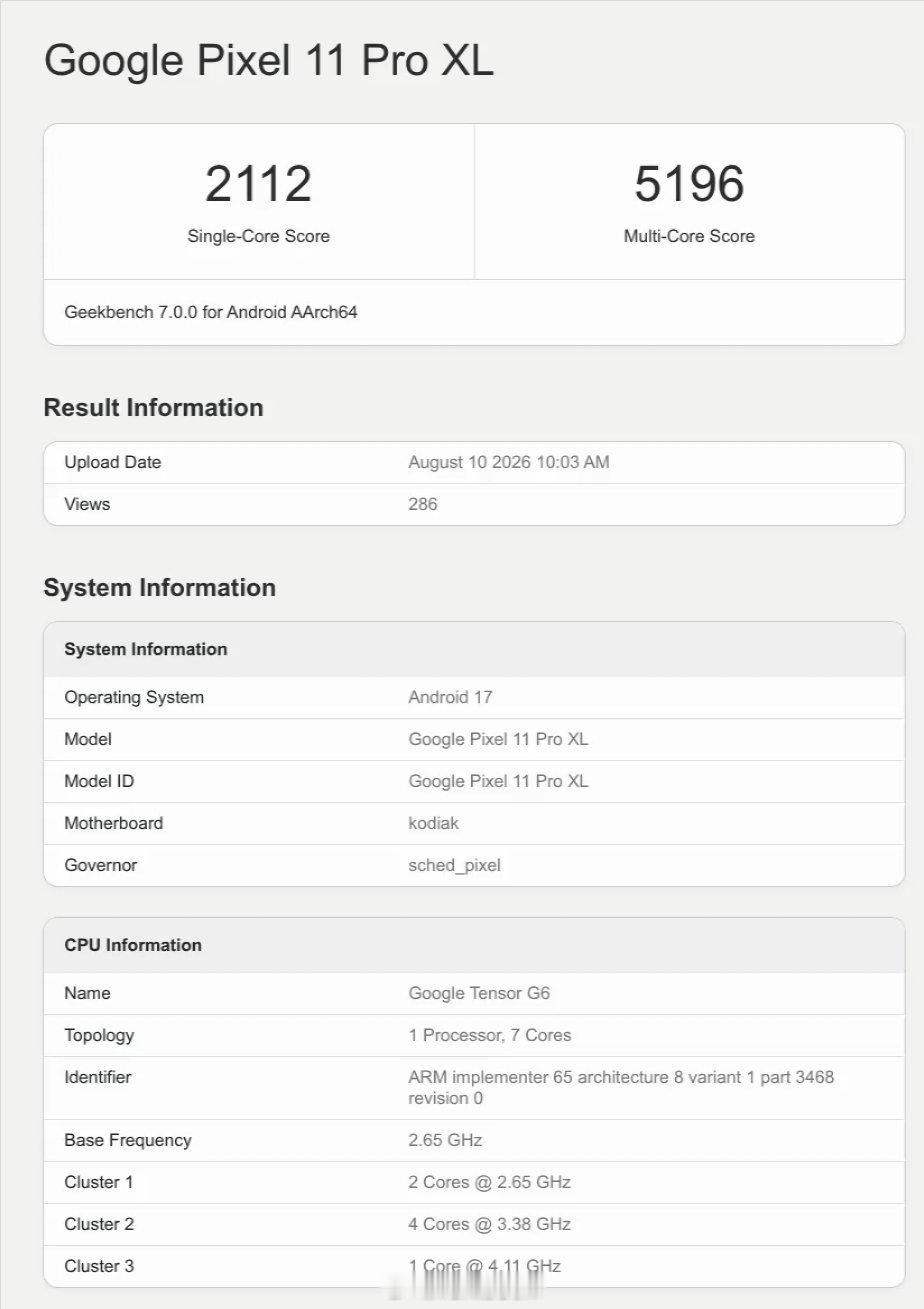Select the Google Tensor G6 value

pos(479,993)
